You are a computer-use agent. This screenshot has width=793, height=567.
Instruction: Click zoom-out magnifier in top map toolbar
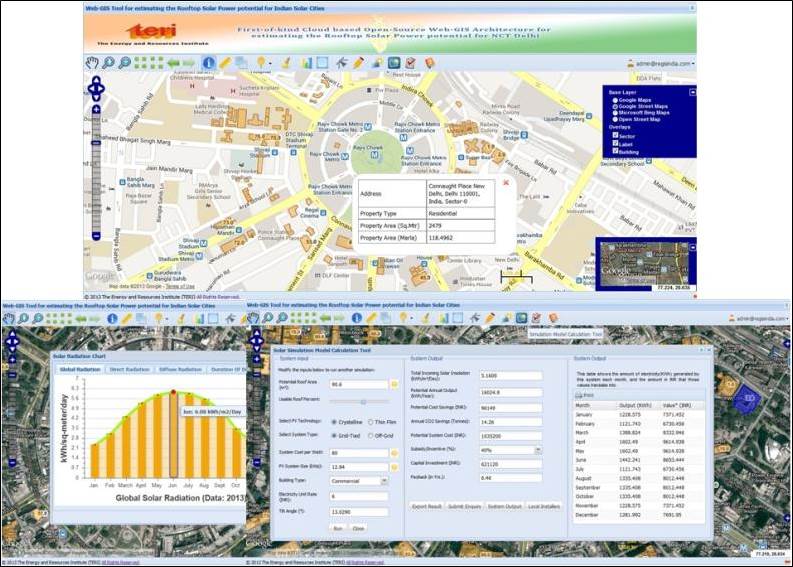pyautogui.click(x=124, y=63)
